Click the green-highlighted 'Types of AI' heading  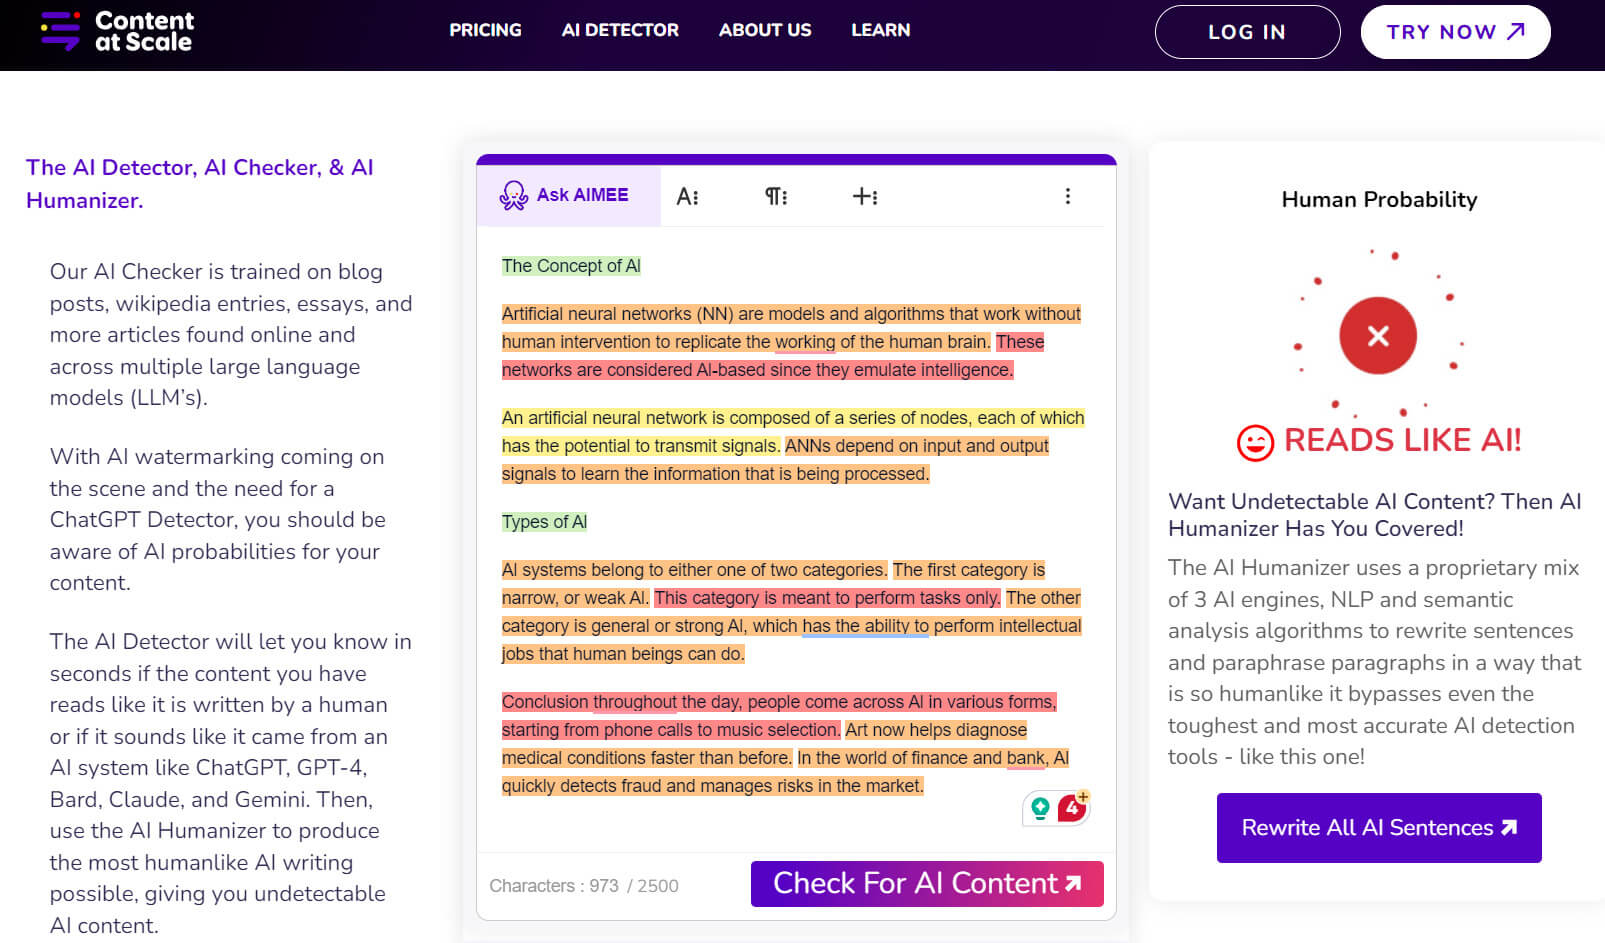544,522
